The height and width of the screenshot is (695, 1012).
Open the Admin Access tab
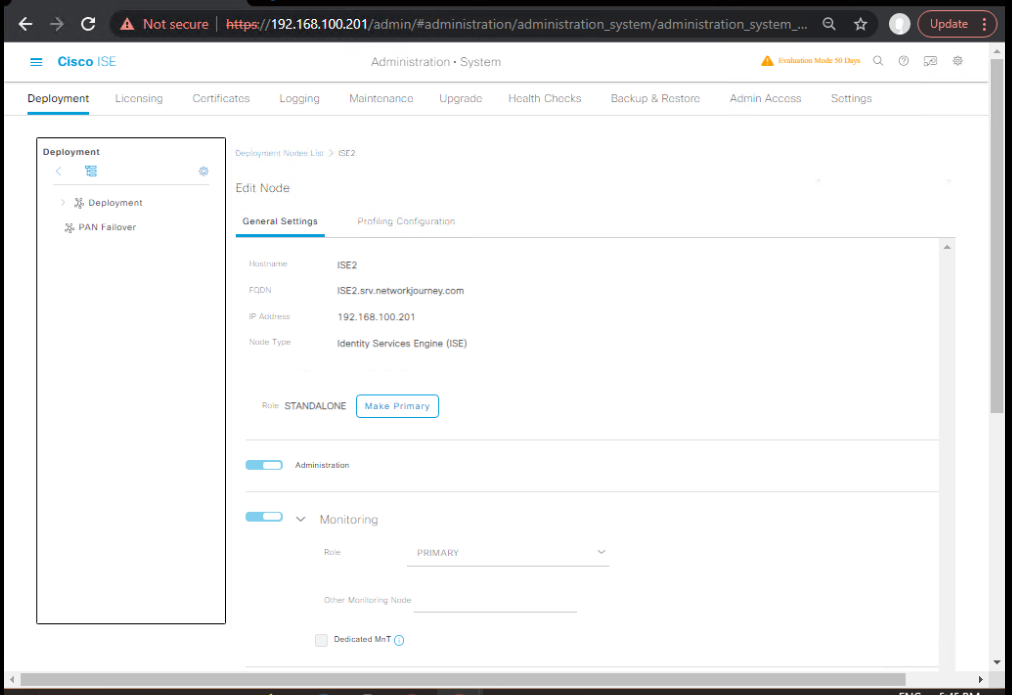click(765, 98)
